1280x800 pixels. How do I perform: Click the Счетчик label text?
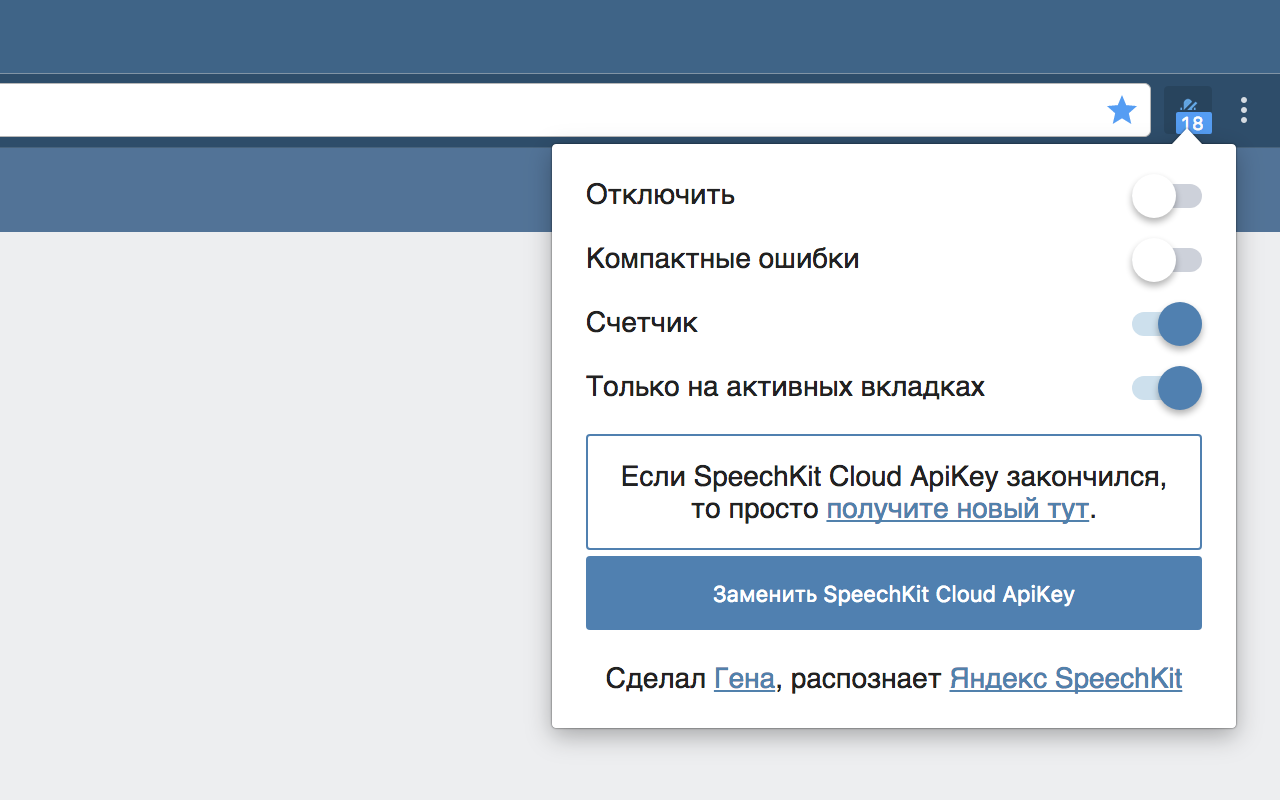pyautogui.click(x=642, y=323)
